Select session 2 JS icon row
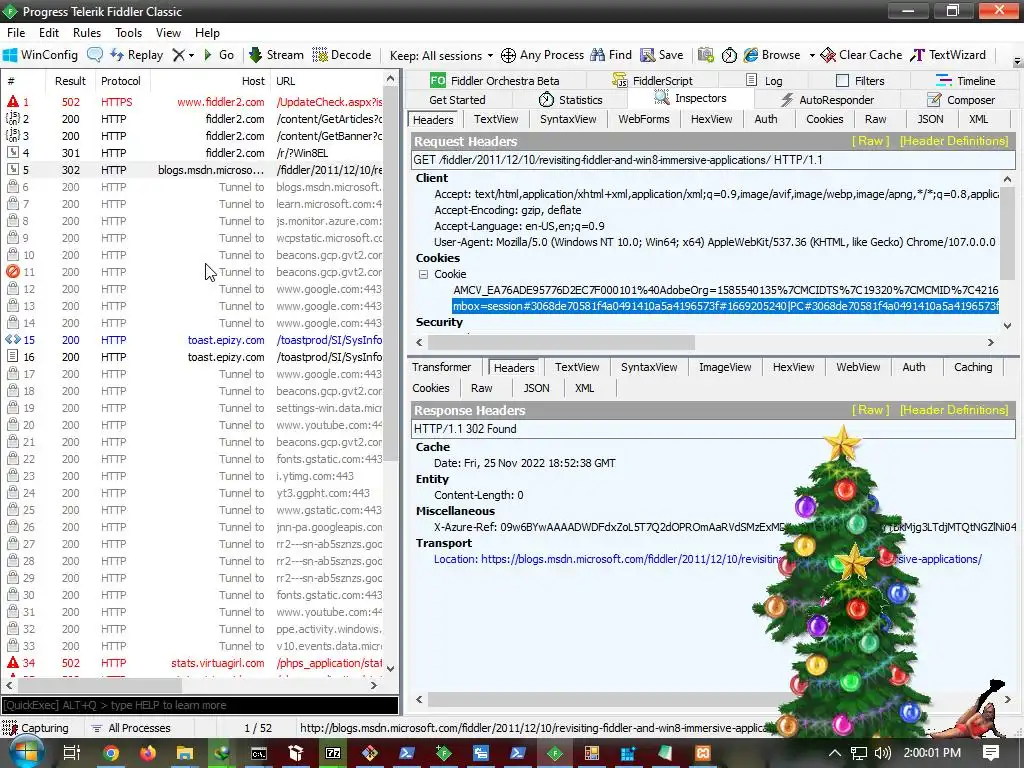 click(195, 119)
